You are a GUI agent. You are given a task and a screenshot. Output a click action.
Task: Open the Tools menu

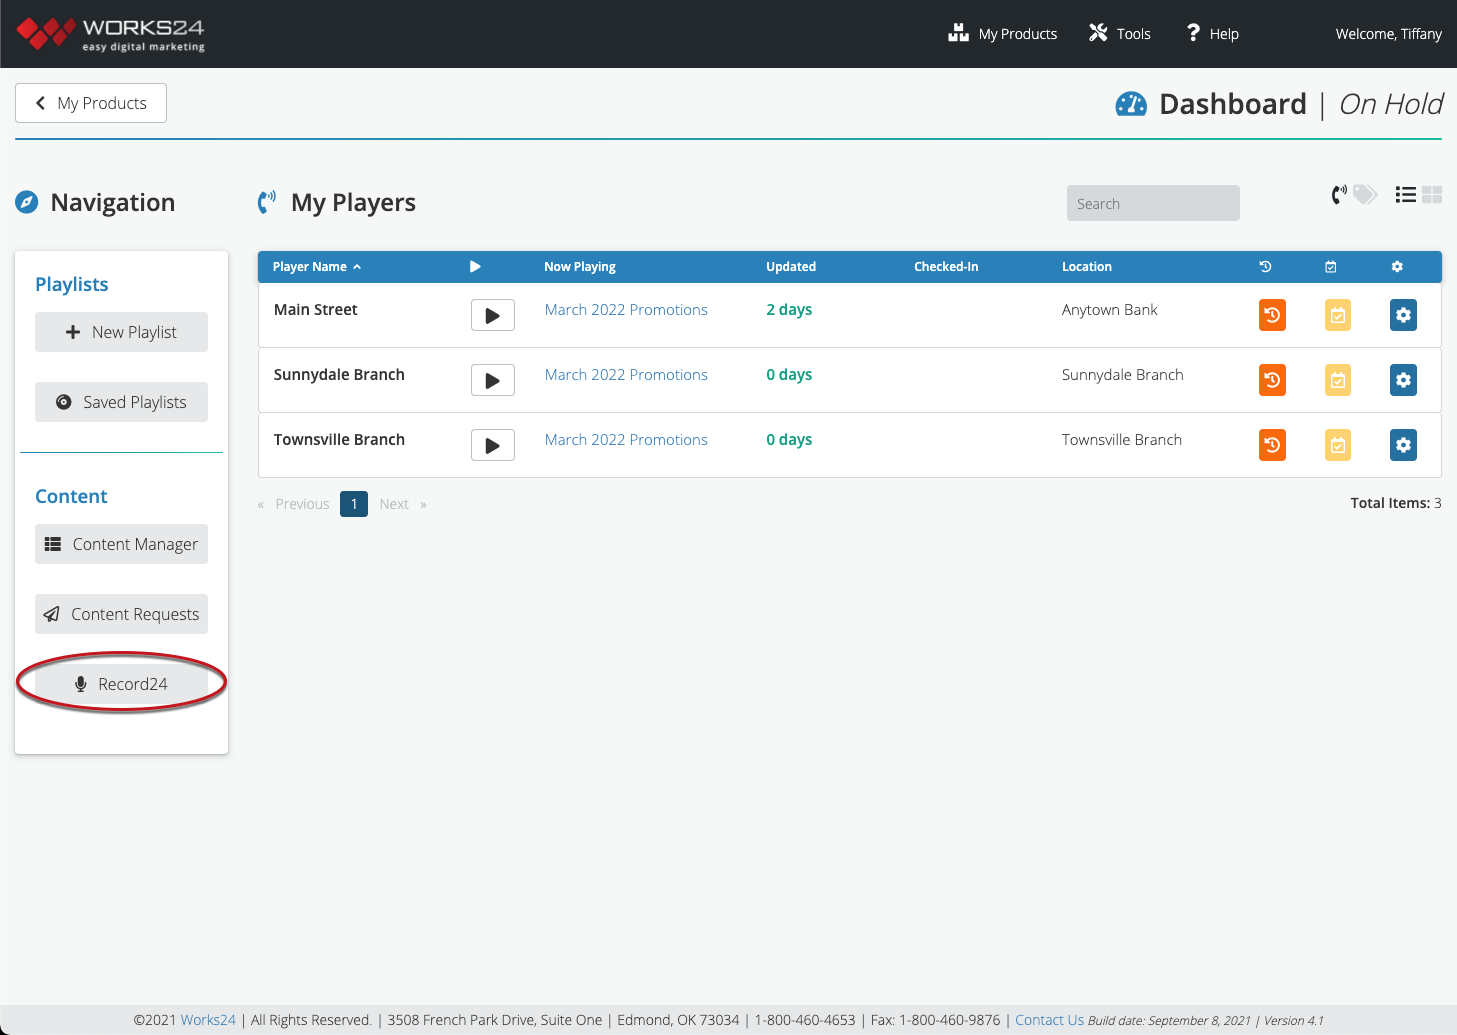click(x=1120, y=34)
